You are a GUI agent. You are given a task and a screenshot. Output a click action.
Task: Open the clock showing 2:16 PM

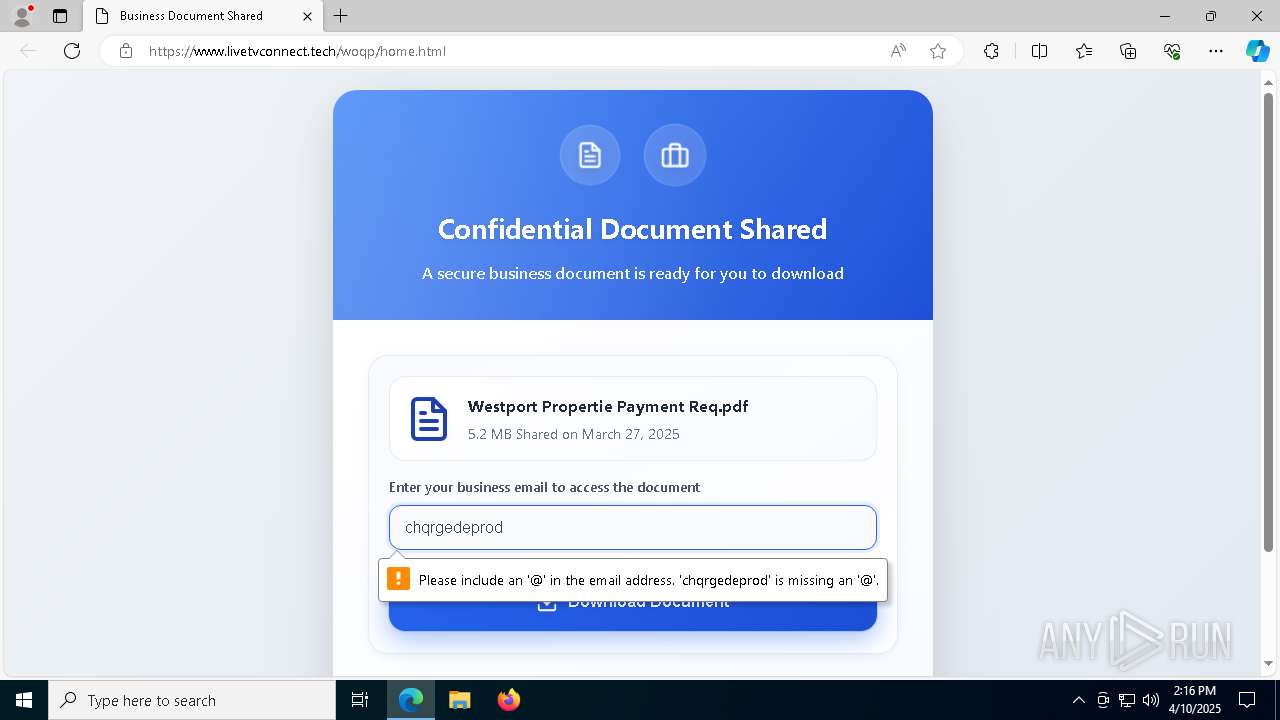(1195, 700)
